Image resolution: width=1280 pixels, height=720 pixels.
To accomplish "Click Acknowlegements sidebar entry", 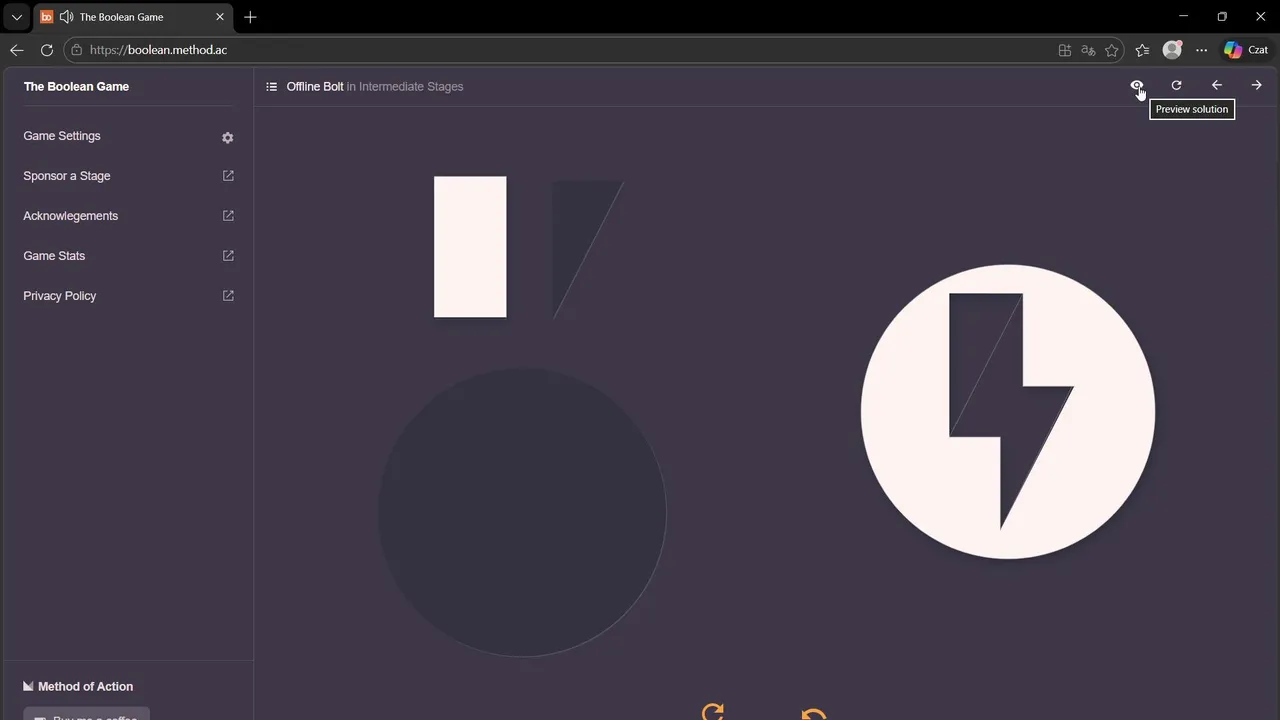I will click(71, 216).
